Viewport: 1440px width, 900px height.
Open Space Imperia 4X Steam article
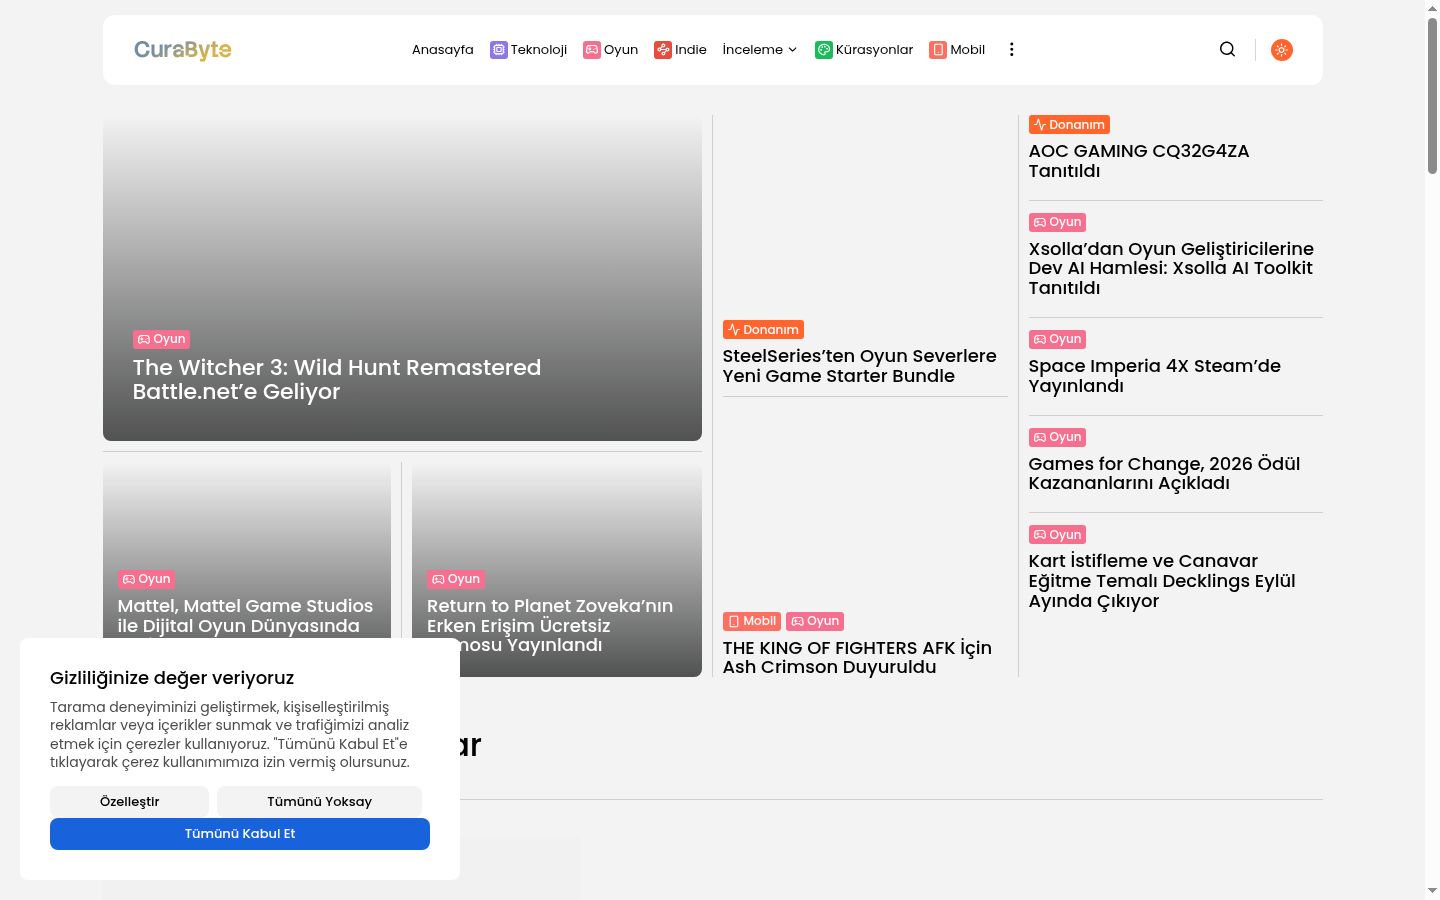1155,376
